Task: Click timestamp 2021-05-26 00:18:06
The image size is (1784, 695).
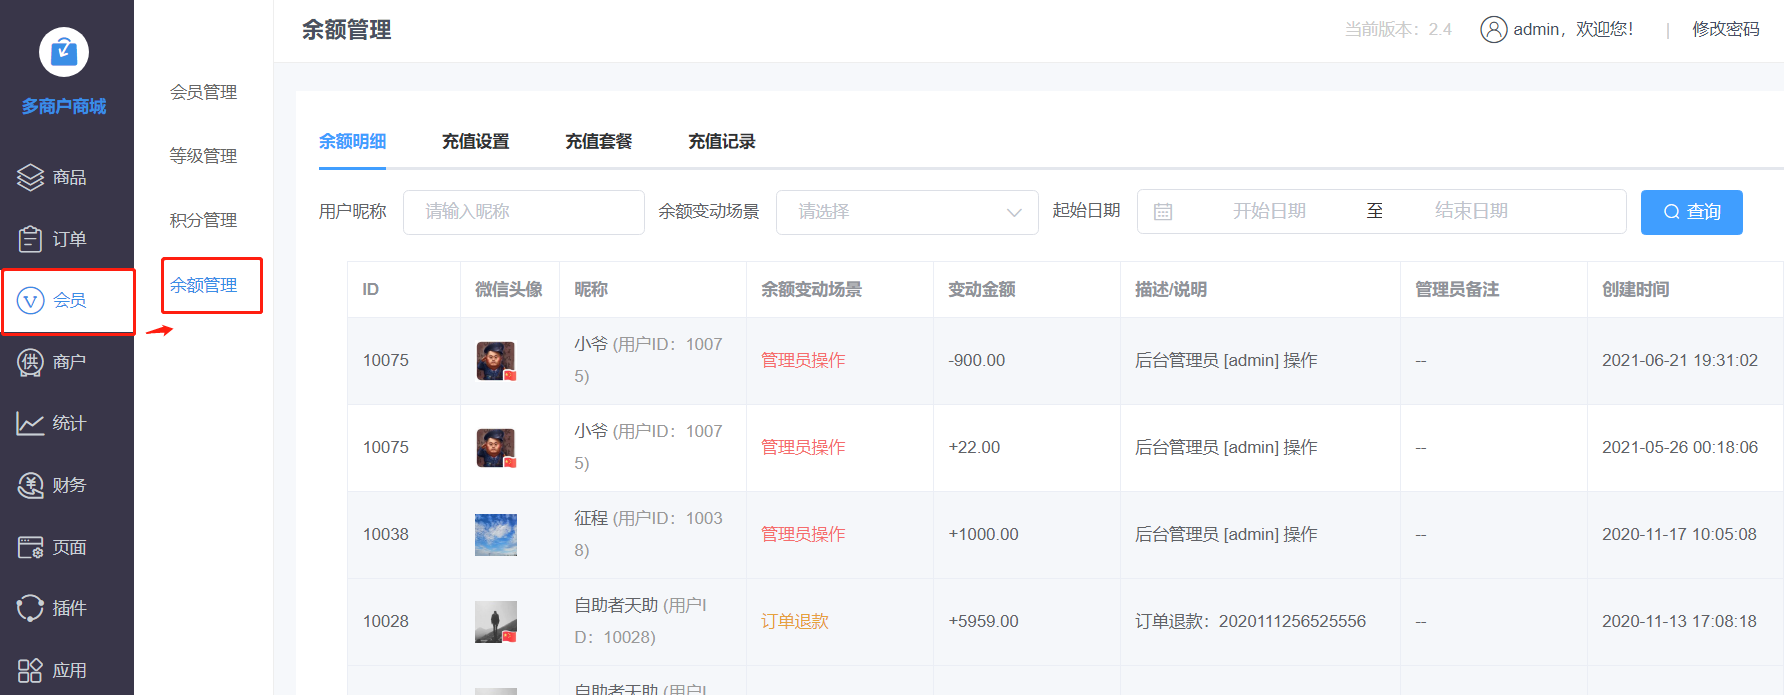Action: 1680,447
